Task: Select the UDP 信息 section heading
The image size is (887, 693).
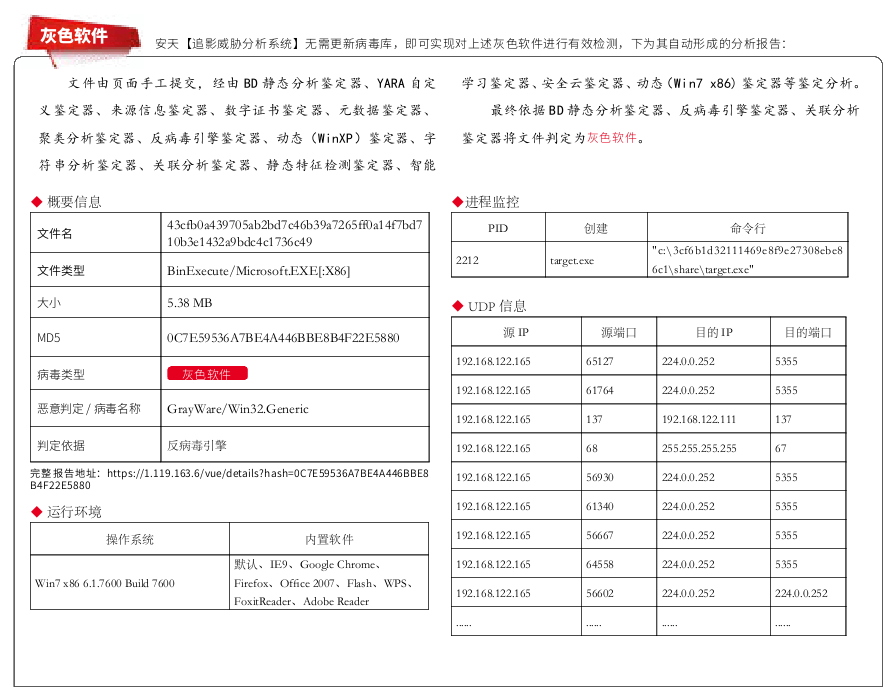Action: click(497, 306)
